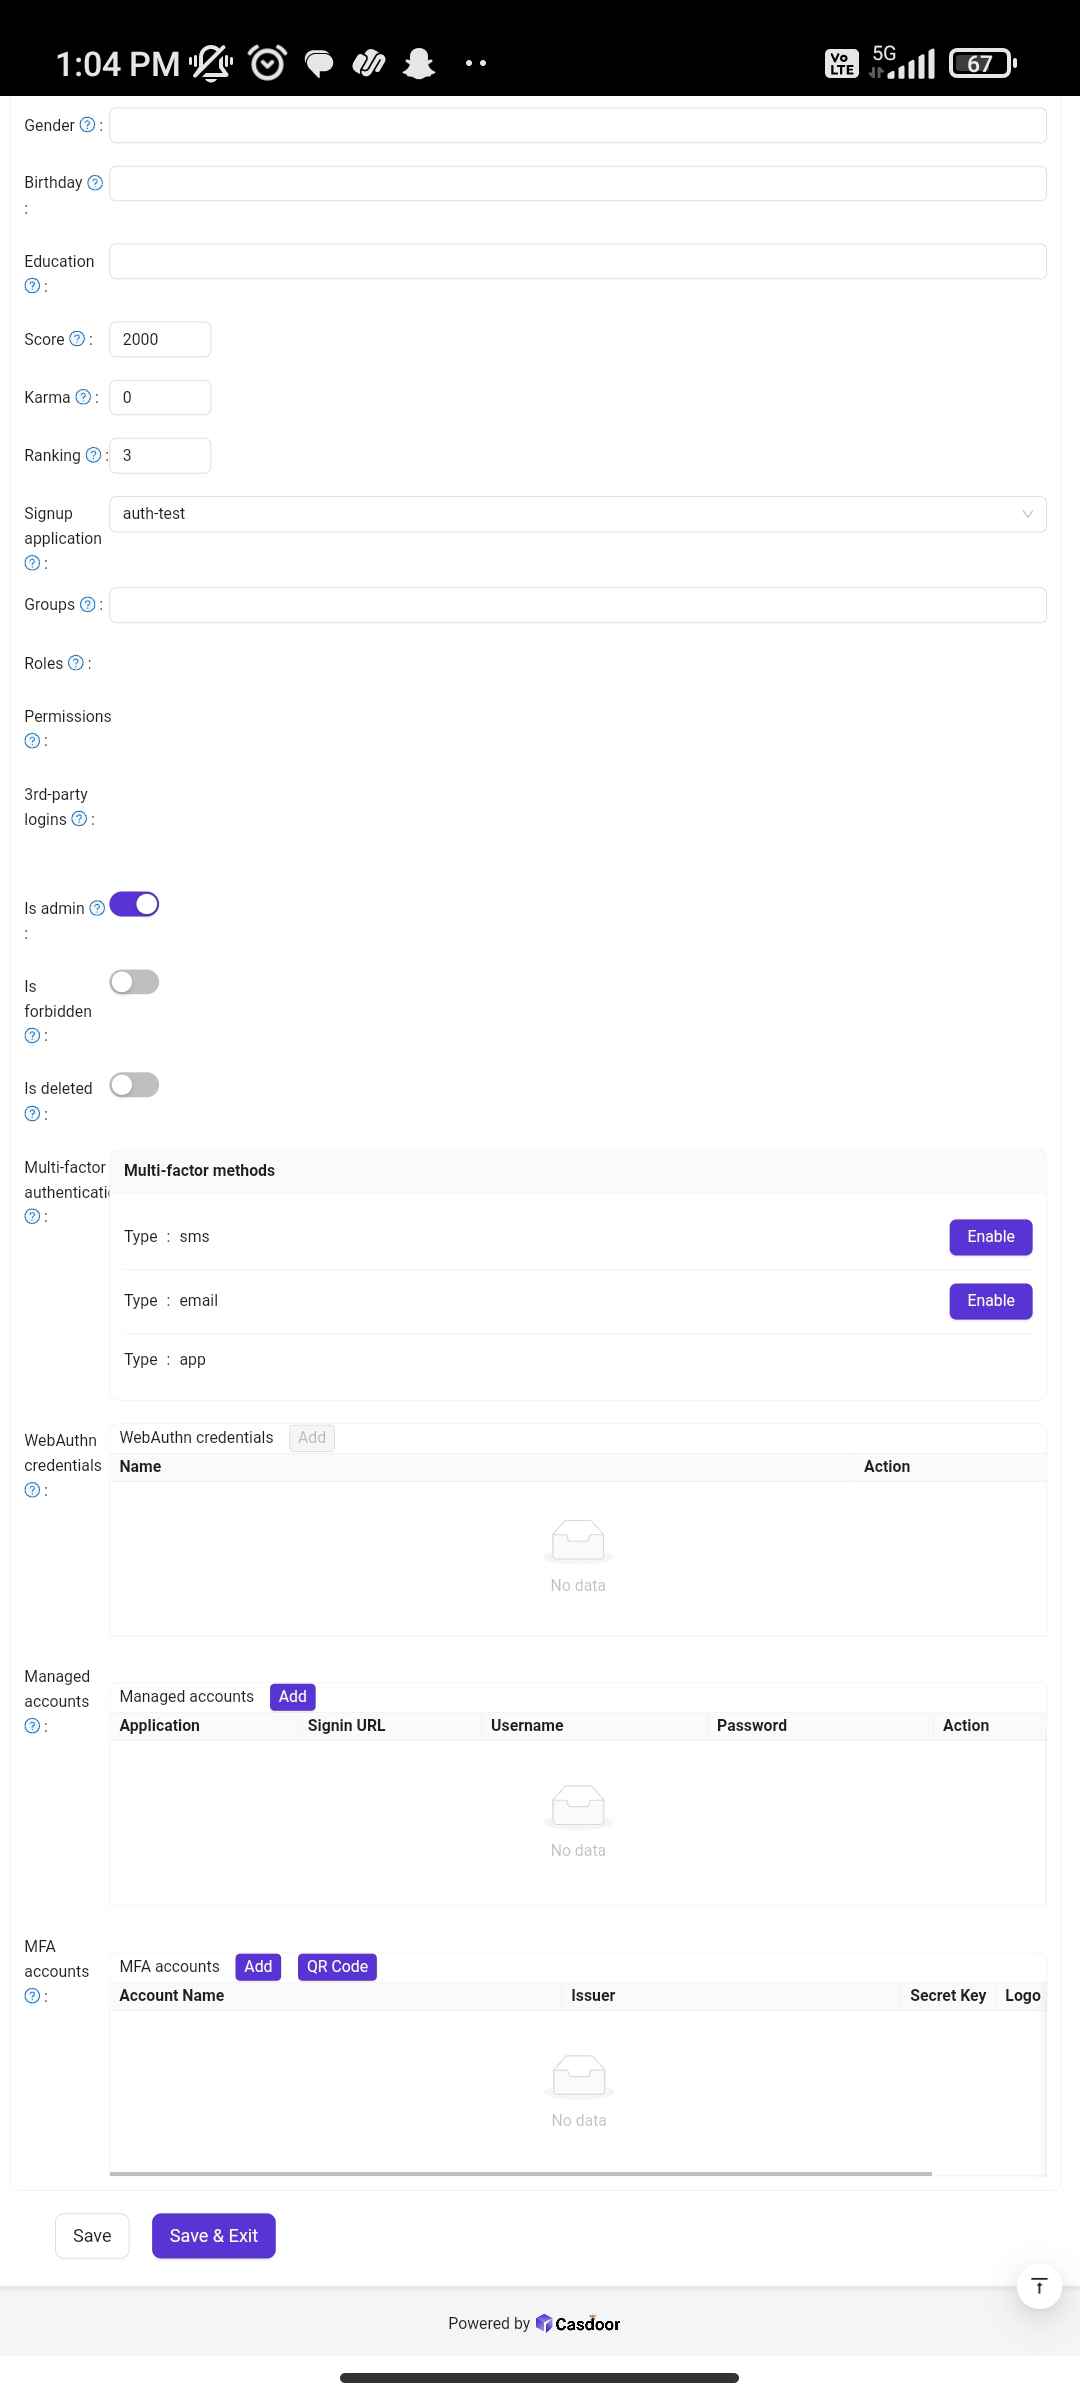Turn off the Is admin switch

point(134,904)
